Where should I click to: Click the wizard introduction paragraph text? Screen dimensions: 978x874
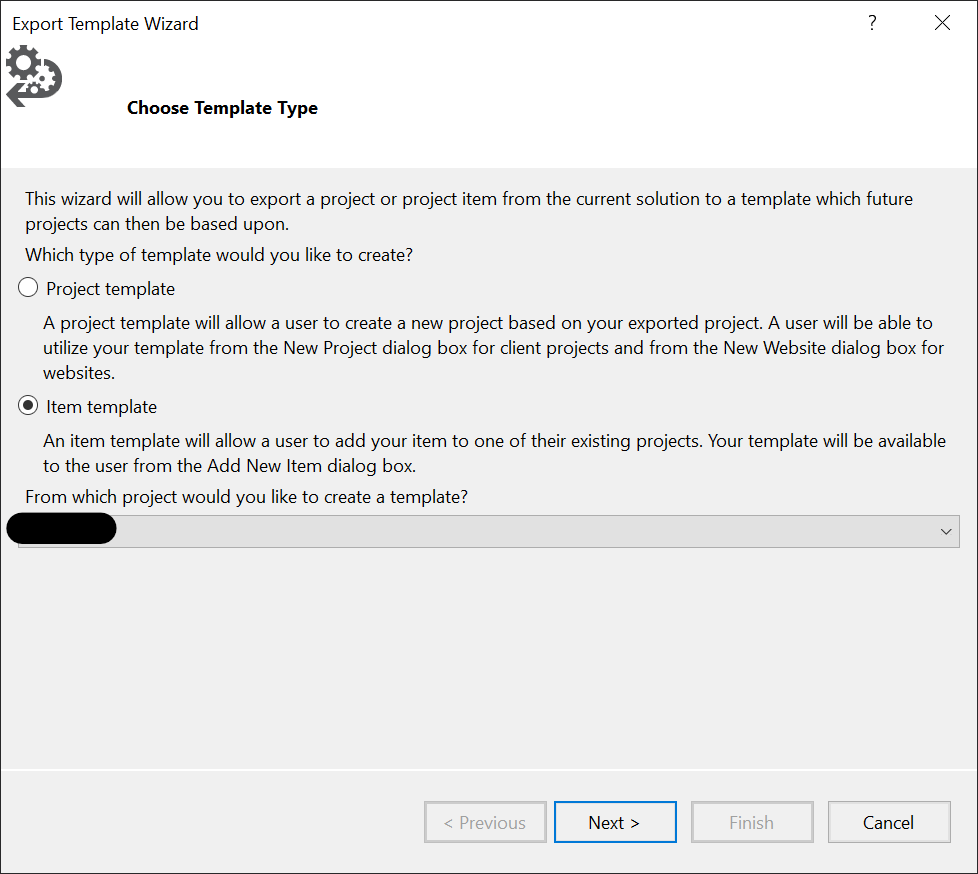pos(468,211)
